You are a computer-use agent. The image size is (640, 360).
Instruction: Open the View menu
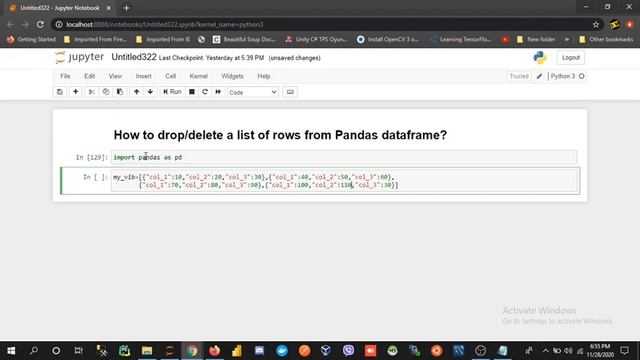pos(115,76)
